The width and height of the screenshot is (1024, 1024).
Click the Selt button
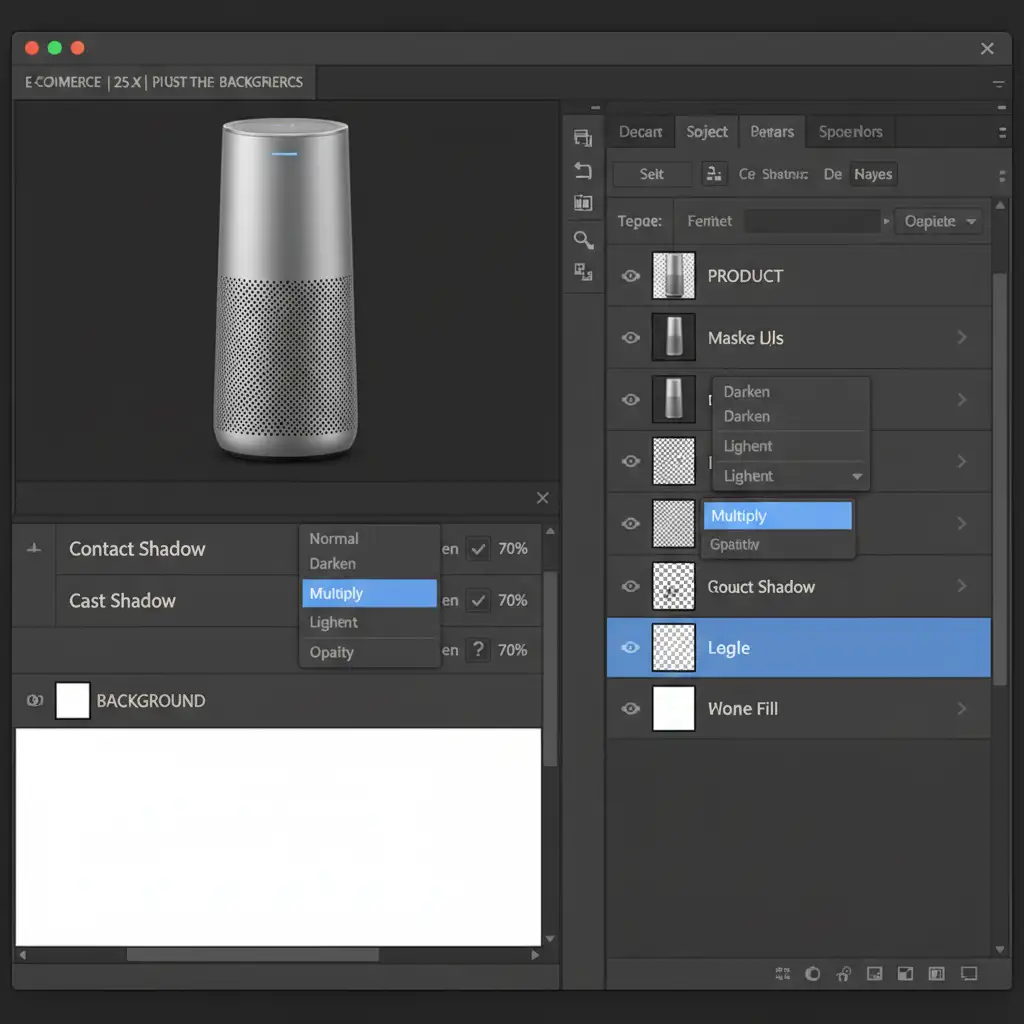pyautogui.click(x=652, y=174)
